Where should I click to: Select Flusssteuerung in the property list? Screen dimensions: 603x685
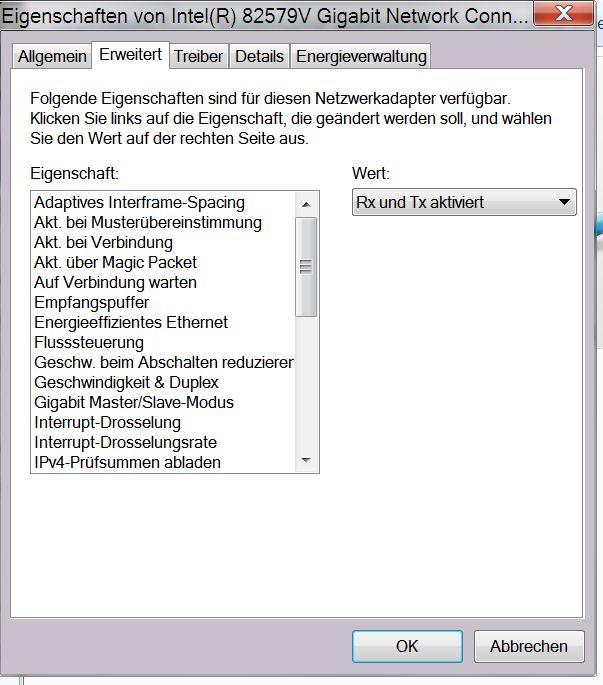[x=163, y=342]
